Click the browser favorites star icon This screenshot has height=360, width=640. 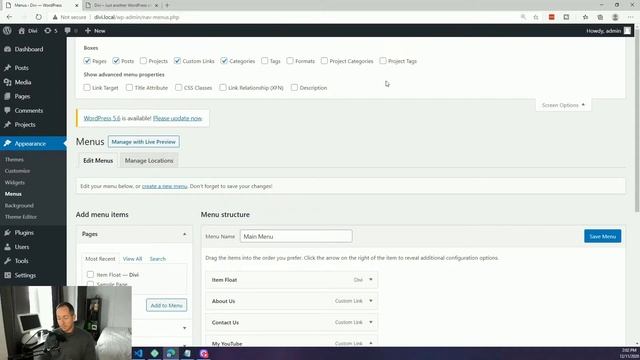[585, 17]
